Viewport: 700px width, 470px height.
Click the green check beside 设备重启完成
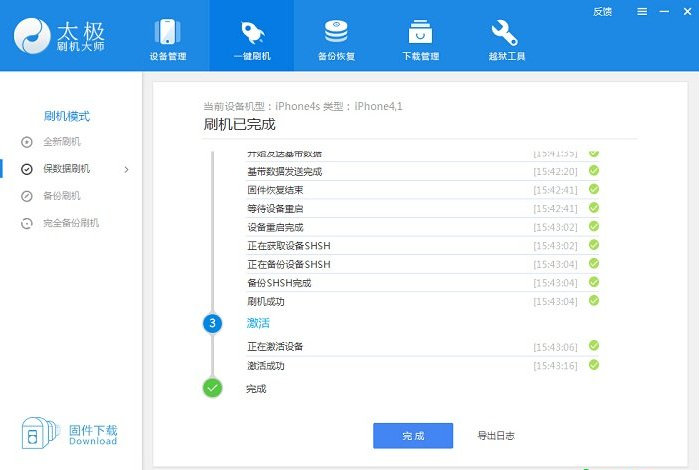pyautogui.click(x=594, y=226)
